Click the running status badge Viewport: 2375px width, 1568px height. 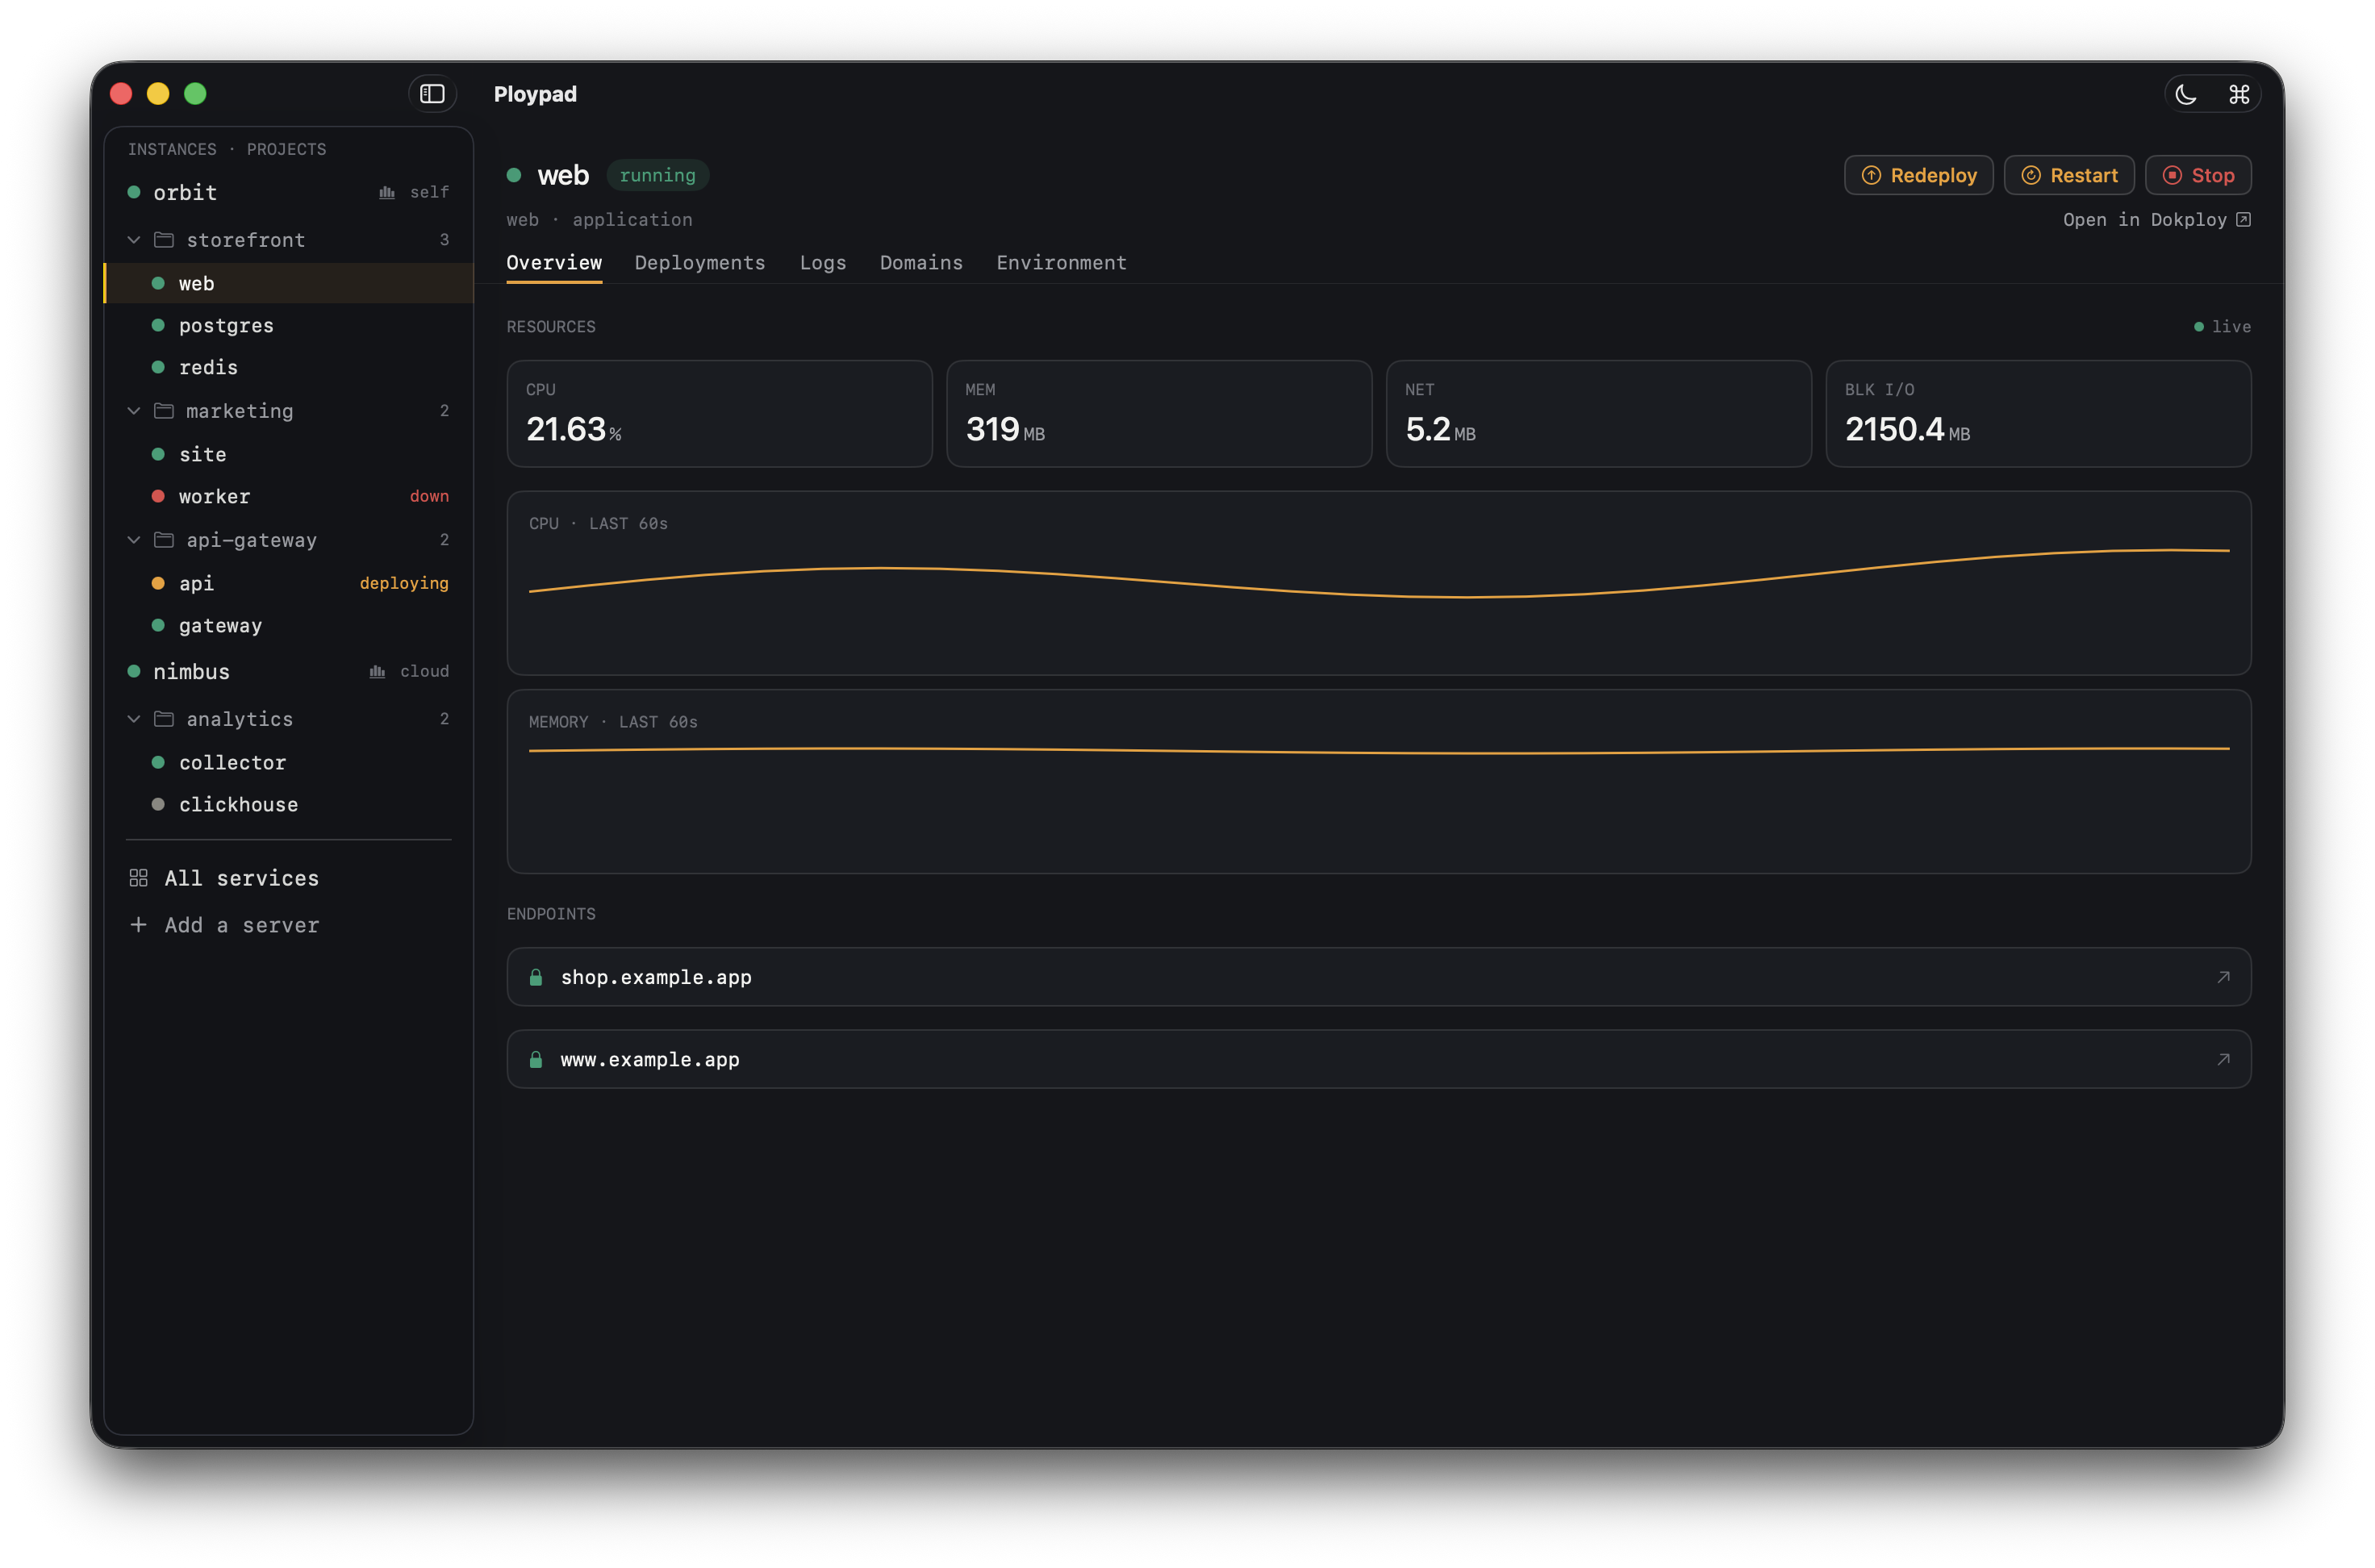point(657,175)
